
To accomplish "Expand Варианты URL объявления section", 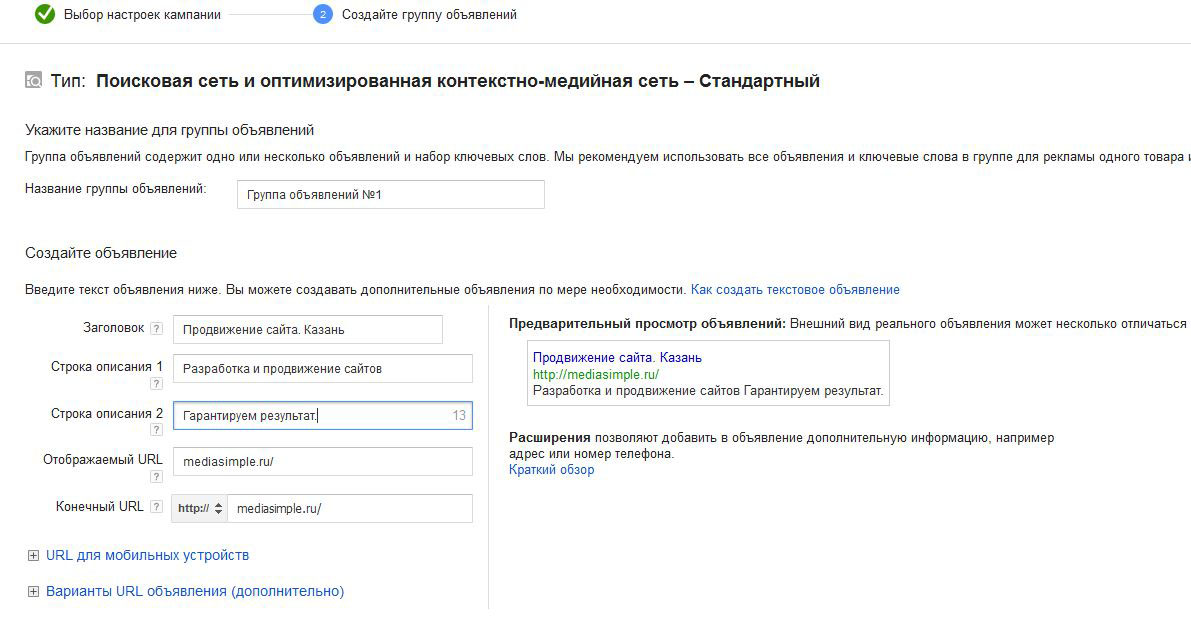I will 33,592.
